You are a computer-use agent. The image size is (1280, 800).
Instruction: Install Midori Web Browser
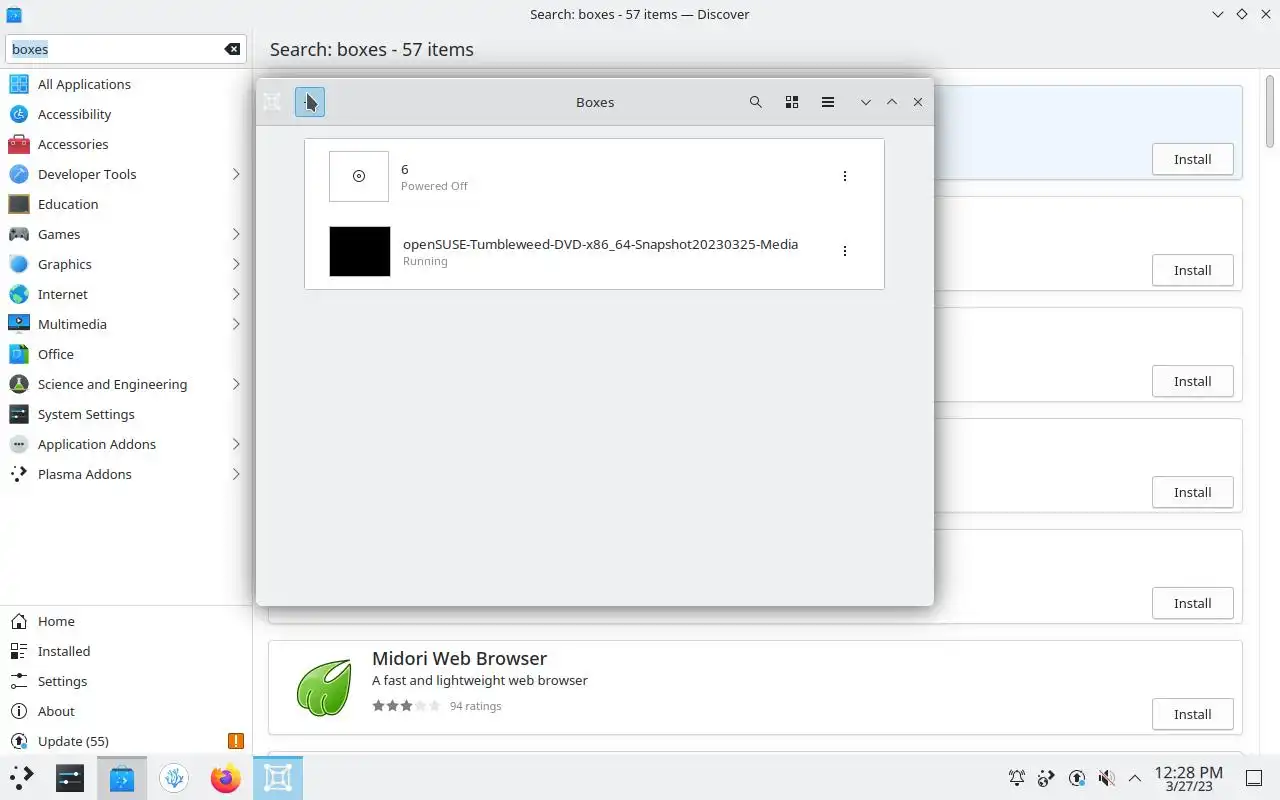[x=1192, y=714]
